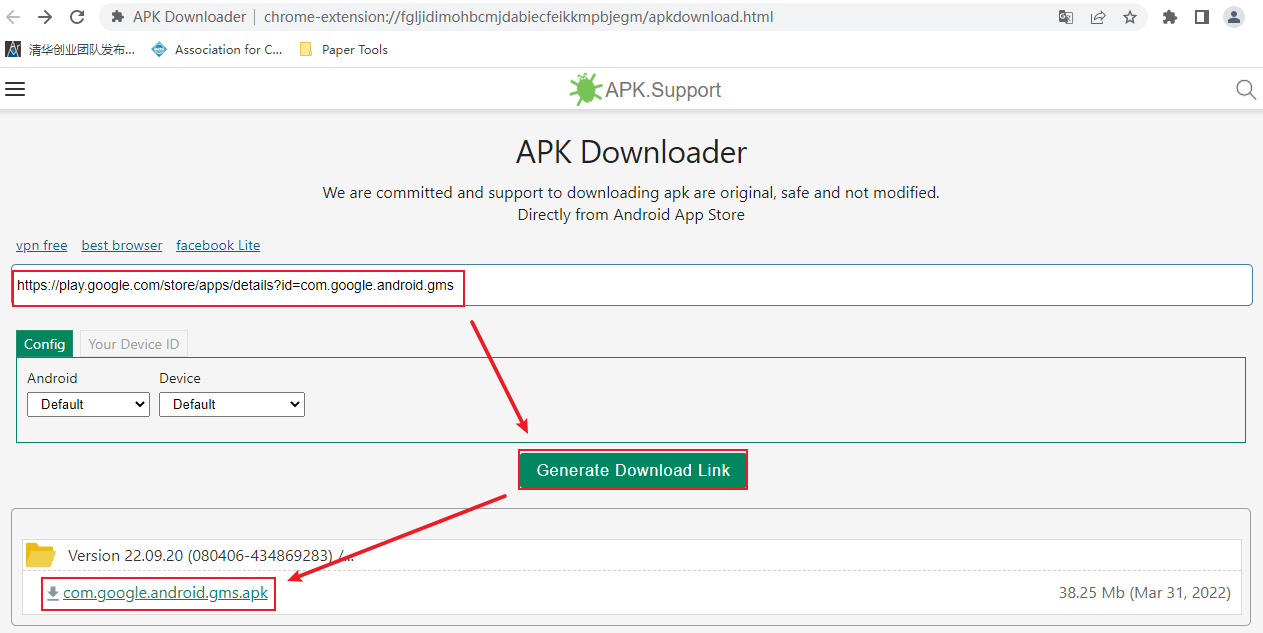Download com.google.android.gms.apk link
This screenshot has height=633, width=1263.
click(165, 593)
